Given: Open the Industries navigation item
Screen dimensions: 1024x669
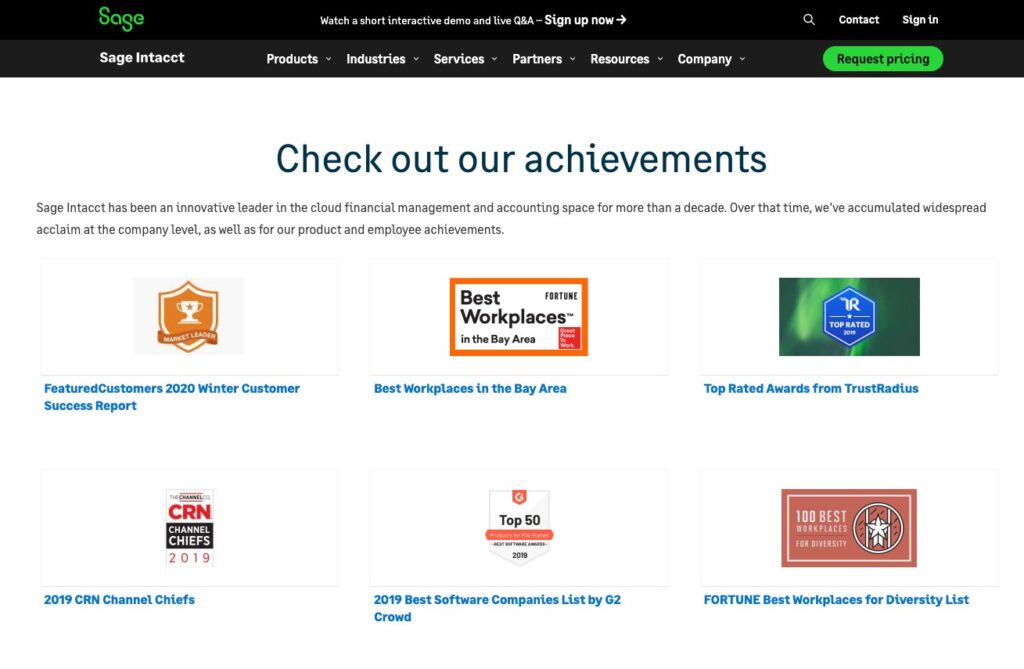Looking at the screenshot, I should coord(376,59).
